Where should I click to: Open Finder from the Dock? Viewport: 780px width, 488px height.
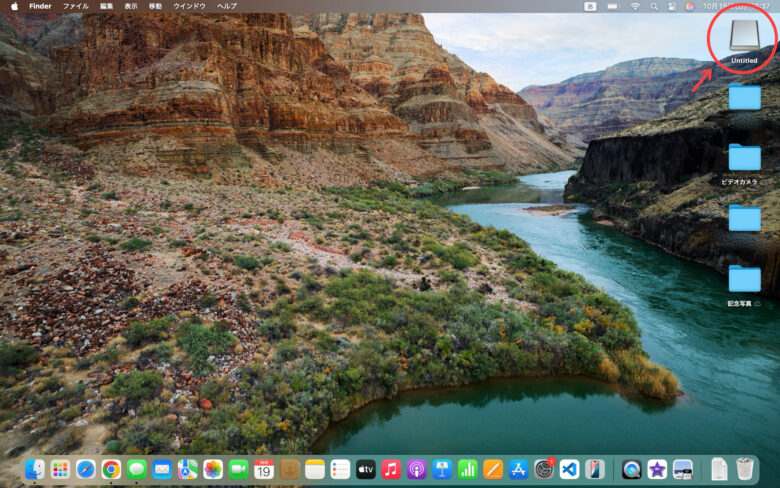click(x=35, y=469)
